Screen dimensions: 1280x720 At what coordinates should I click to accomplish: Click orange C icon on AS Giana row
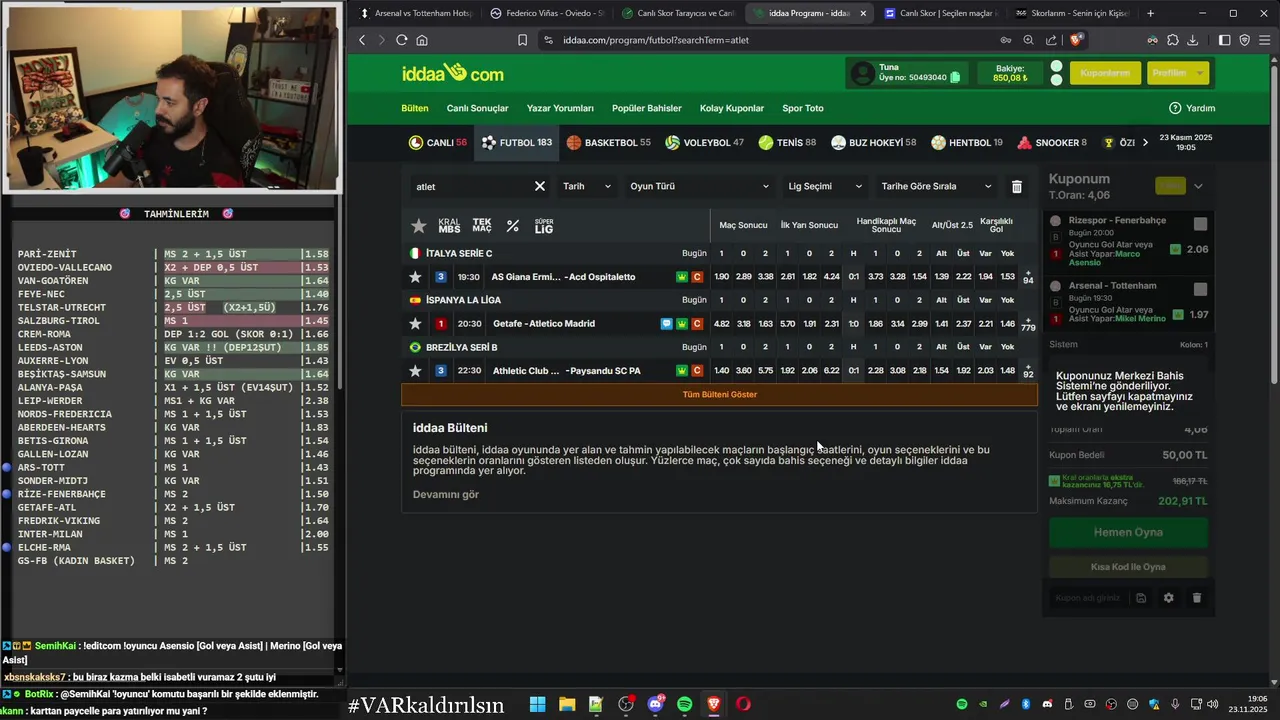tap(697, 277)
